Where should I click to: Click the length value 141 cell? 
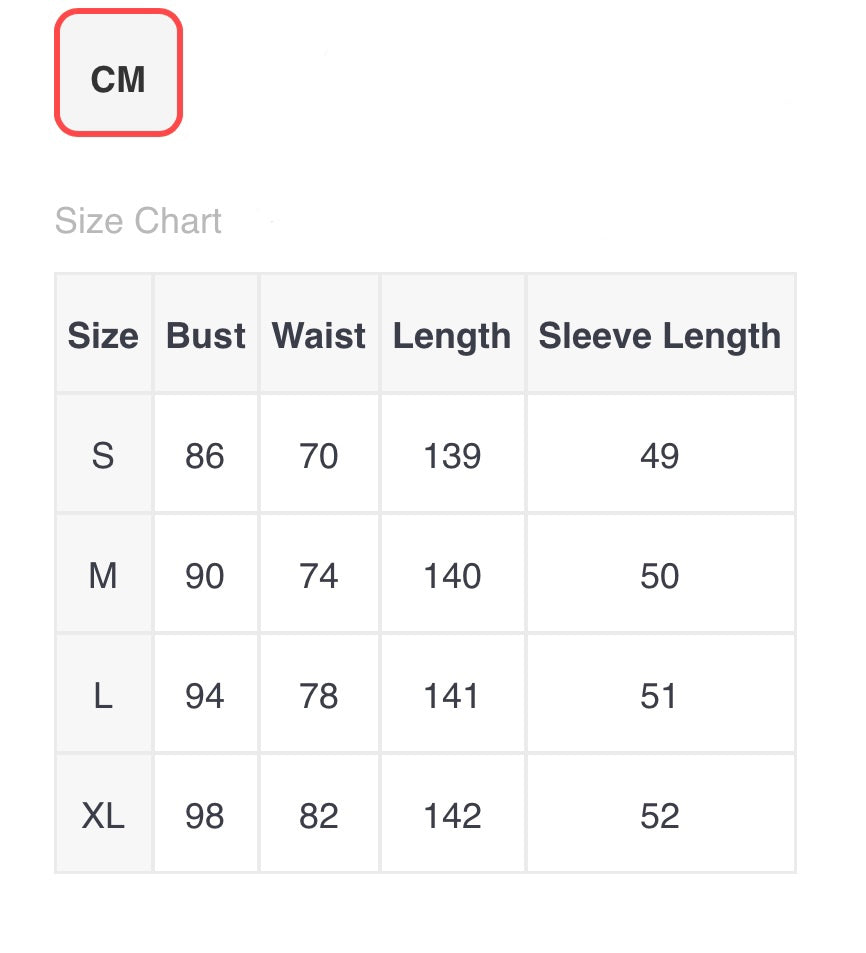coord(452,696)
